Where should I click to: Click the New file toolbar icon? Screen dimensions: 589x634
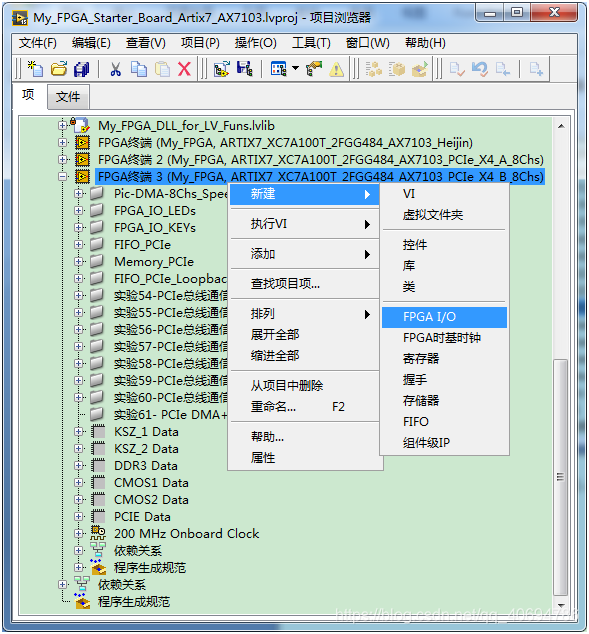(x=35, y=69)
